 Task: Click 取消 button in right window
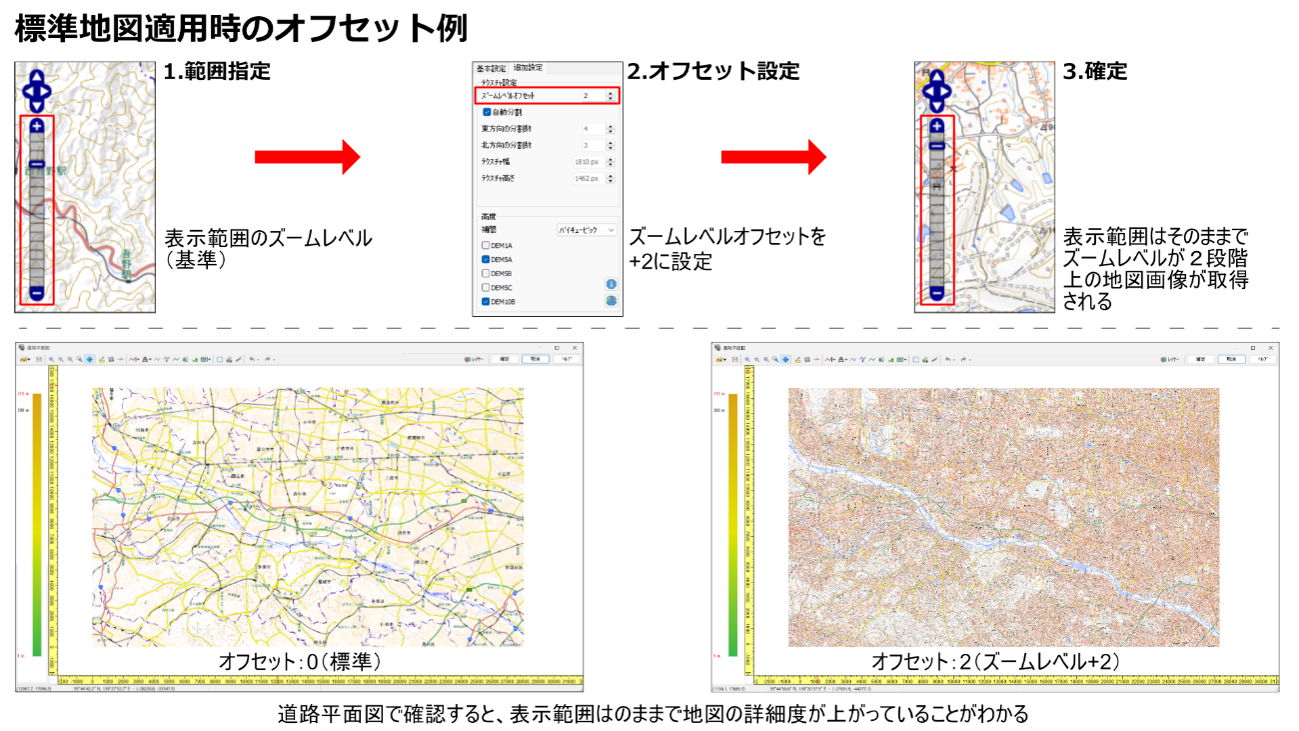tap(1230, 359)
